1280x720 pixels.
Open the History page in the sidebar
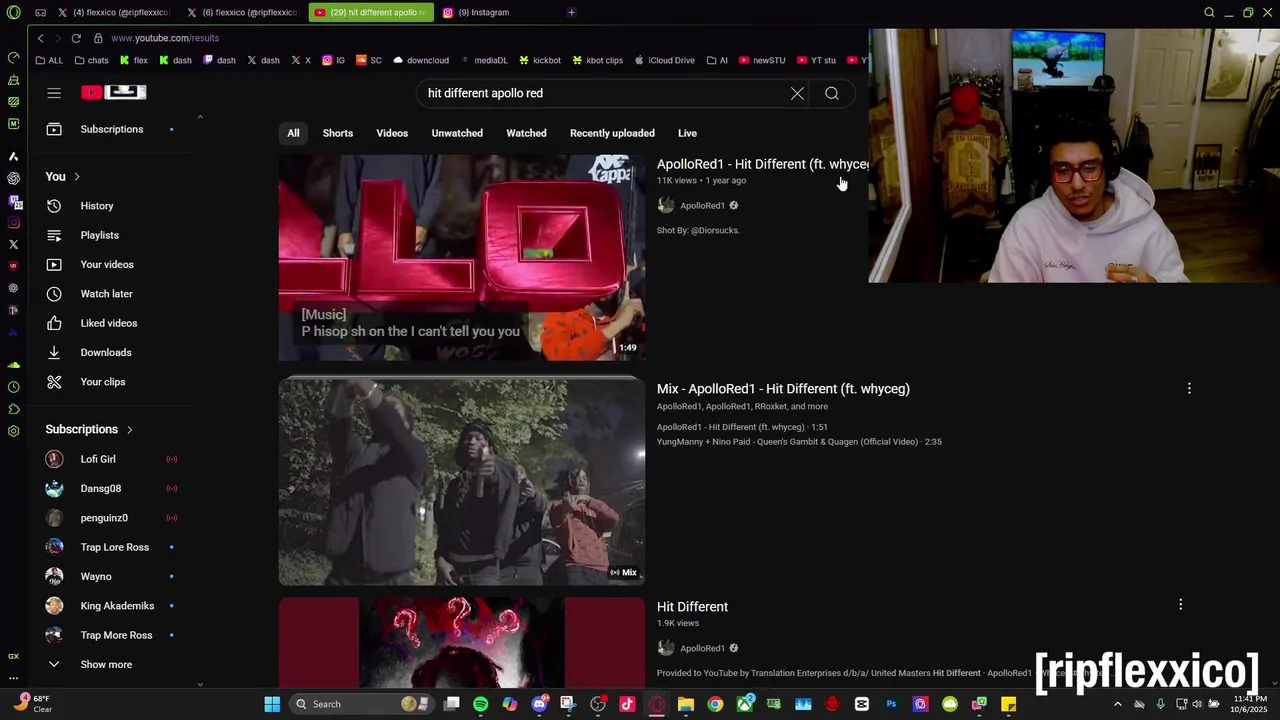[x=97, y=206]
